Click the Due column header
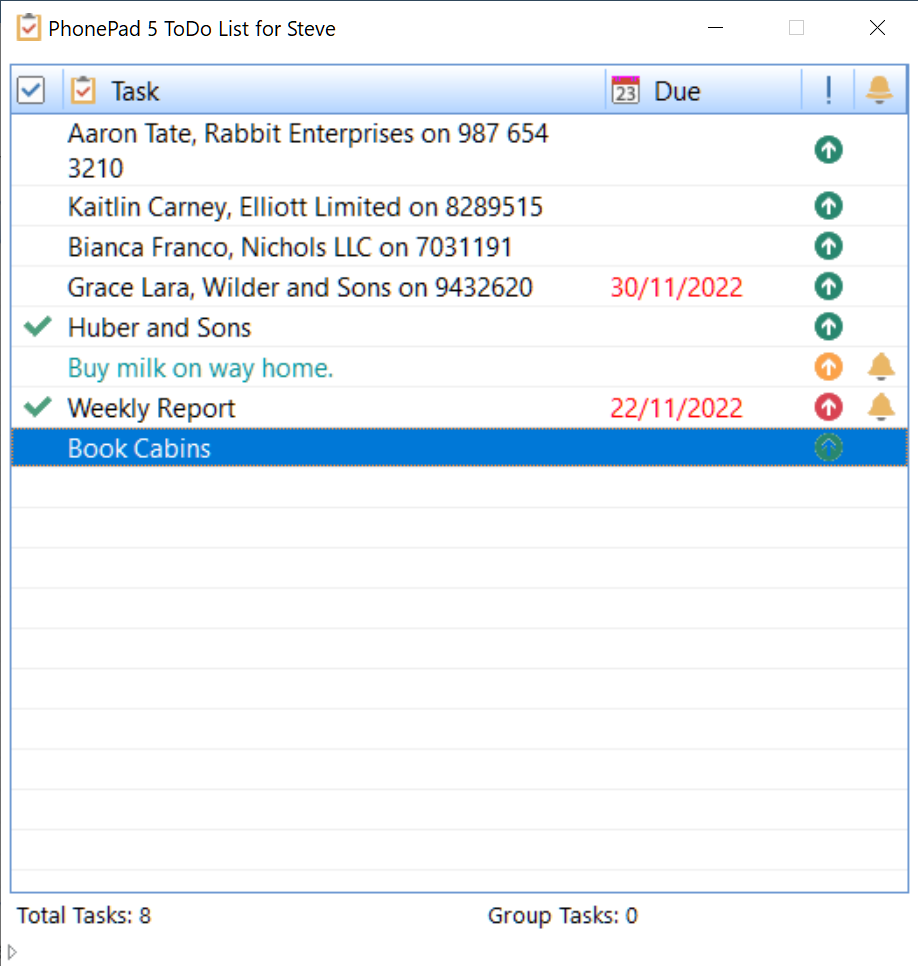This screenshot has height=966, width=918. (704, 91)
